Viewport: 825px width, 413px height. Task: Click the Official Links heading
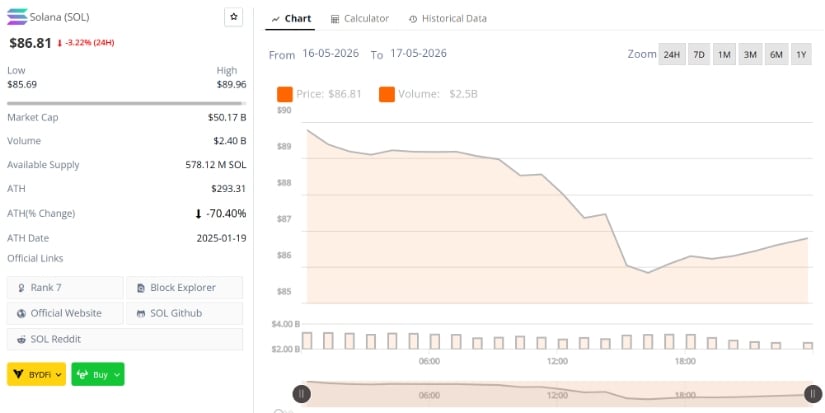35,258
